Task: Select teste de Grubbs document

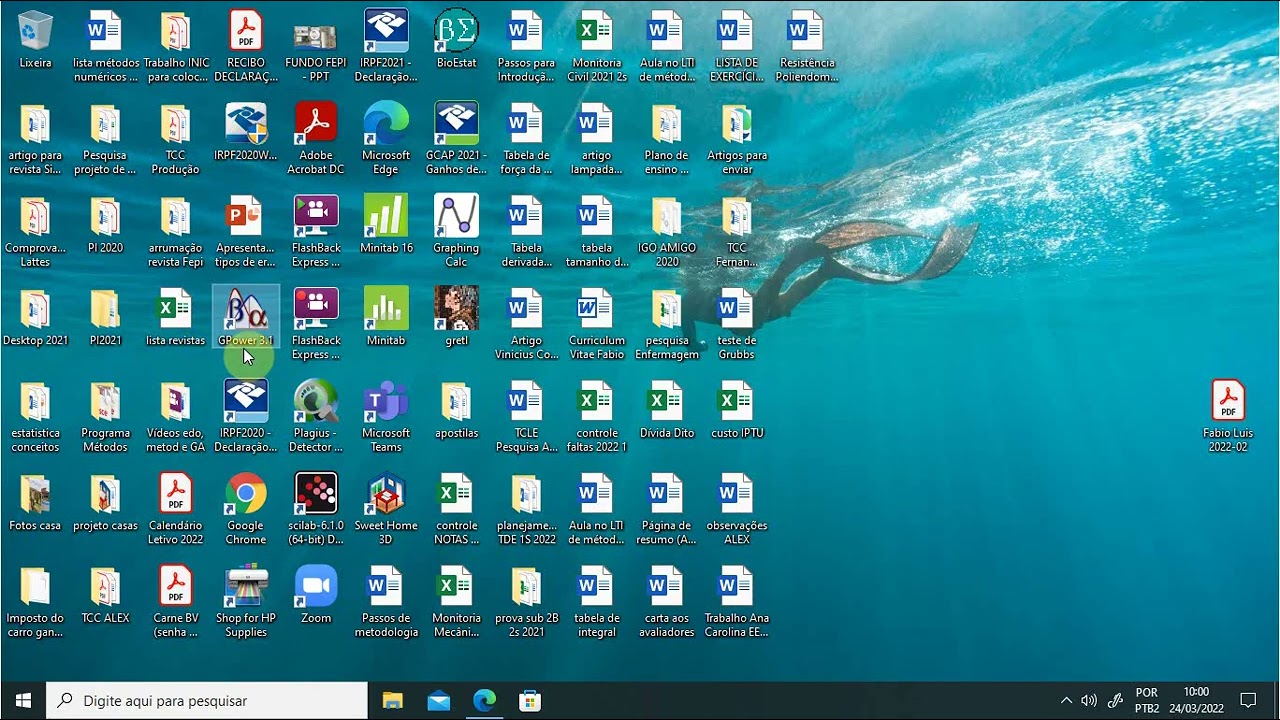Action: point(737,324)
